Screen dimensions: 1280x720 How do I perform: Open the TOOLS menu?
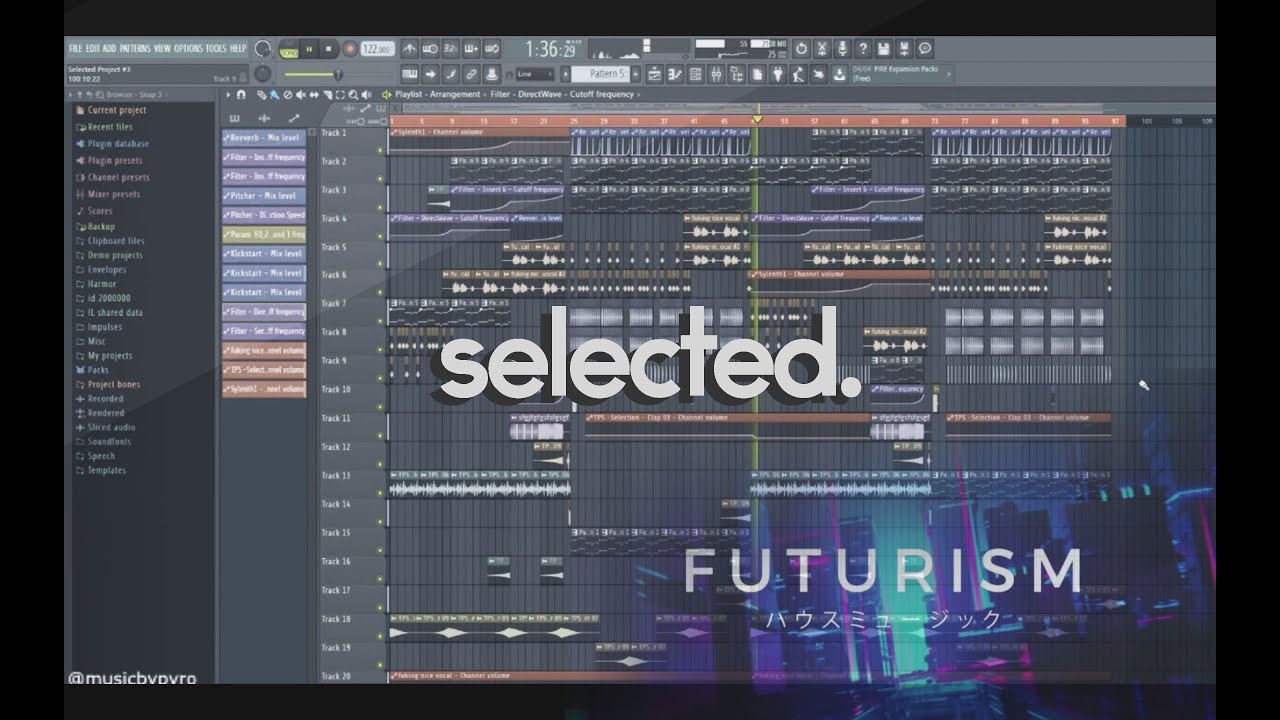pos(216,49)
